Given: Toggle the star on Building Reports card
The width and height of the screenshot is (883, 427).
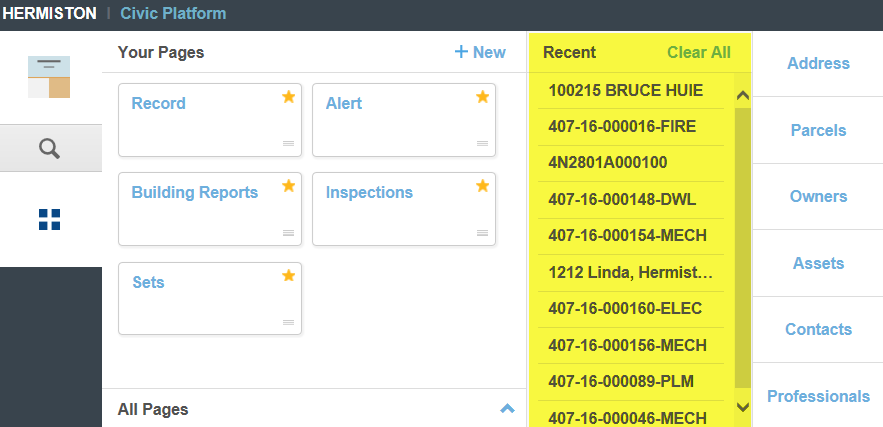Looking at the screenshot, I should [288, 186].
